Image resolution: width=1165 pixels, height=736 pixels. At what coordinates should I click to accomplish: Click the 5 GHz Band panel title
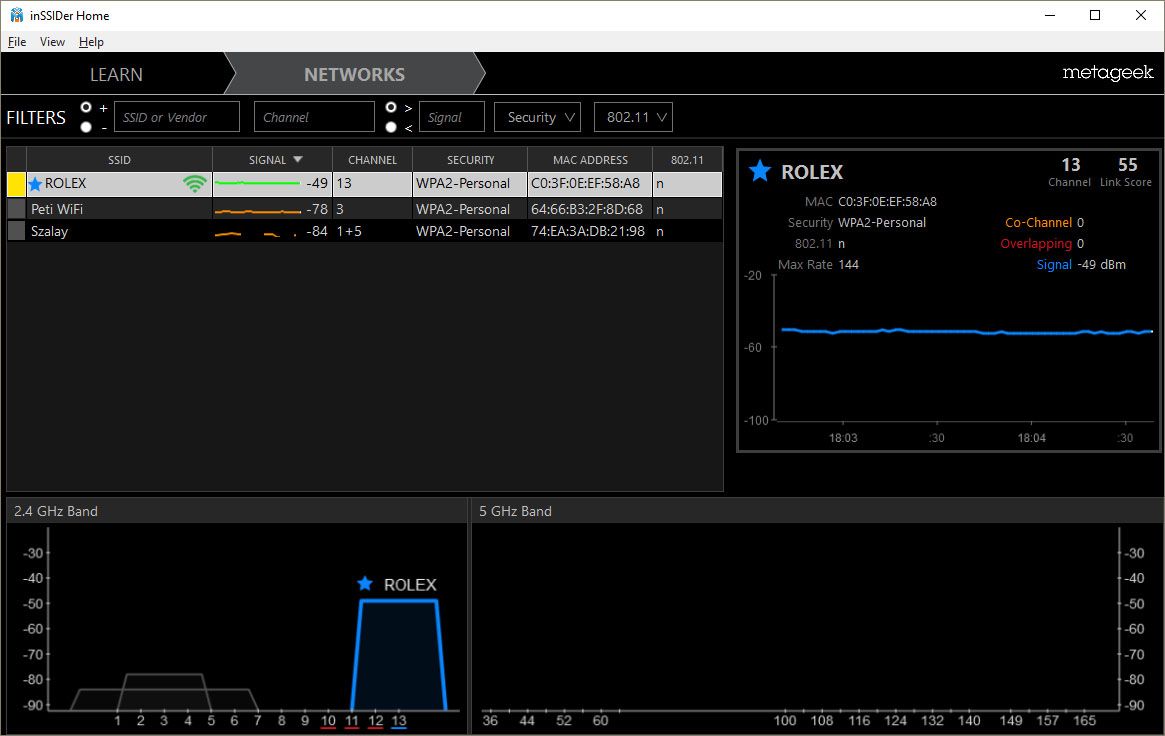click(515, 511)
